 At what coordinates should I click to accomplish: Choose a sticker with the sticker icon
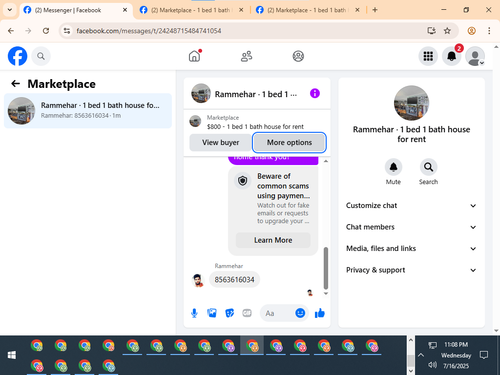229,313
